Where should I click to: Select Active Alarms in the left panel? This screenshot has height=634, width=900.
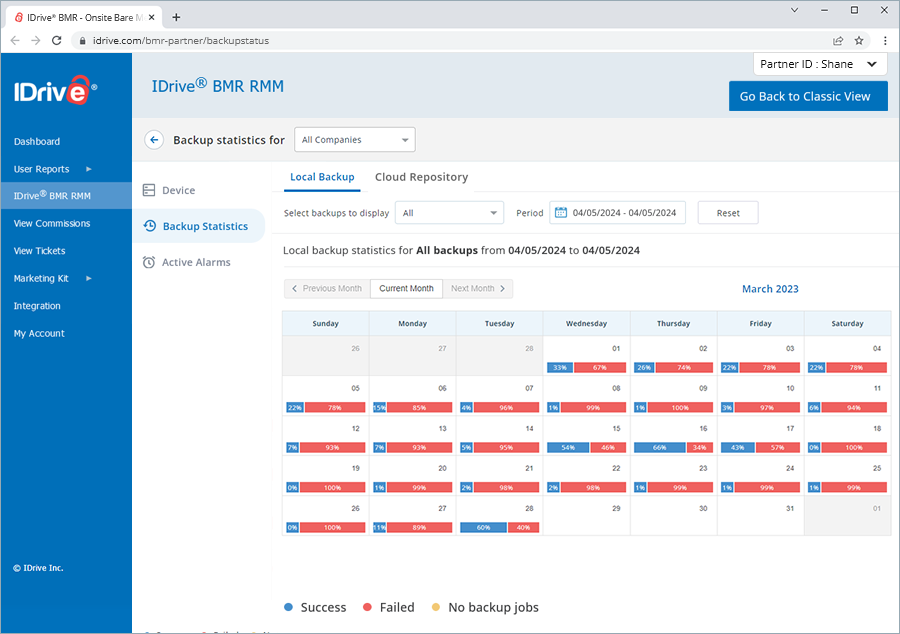[196, 262]
